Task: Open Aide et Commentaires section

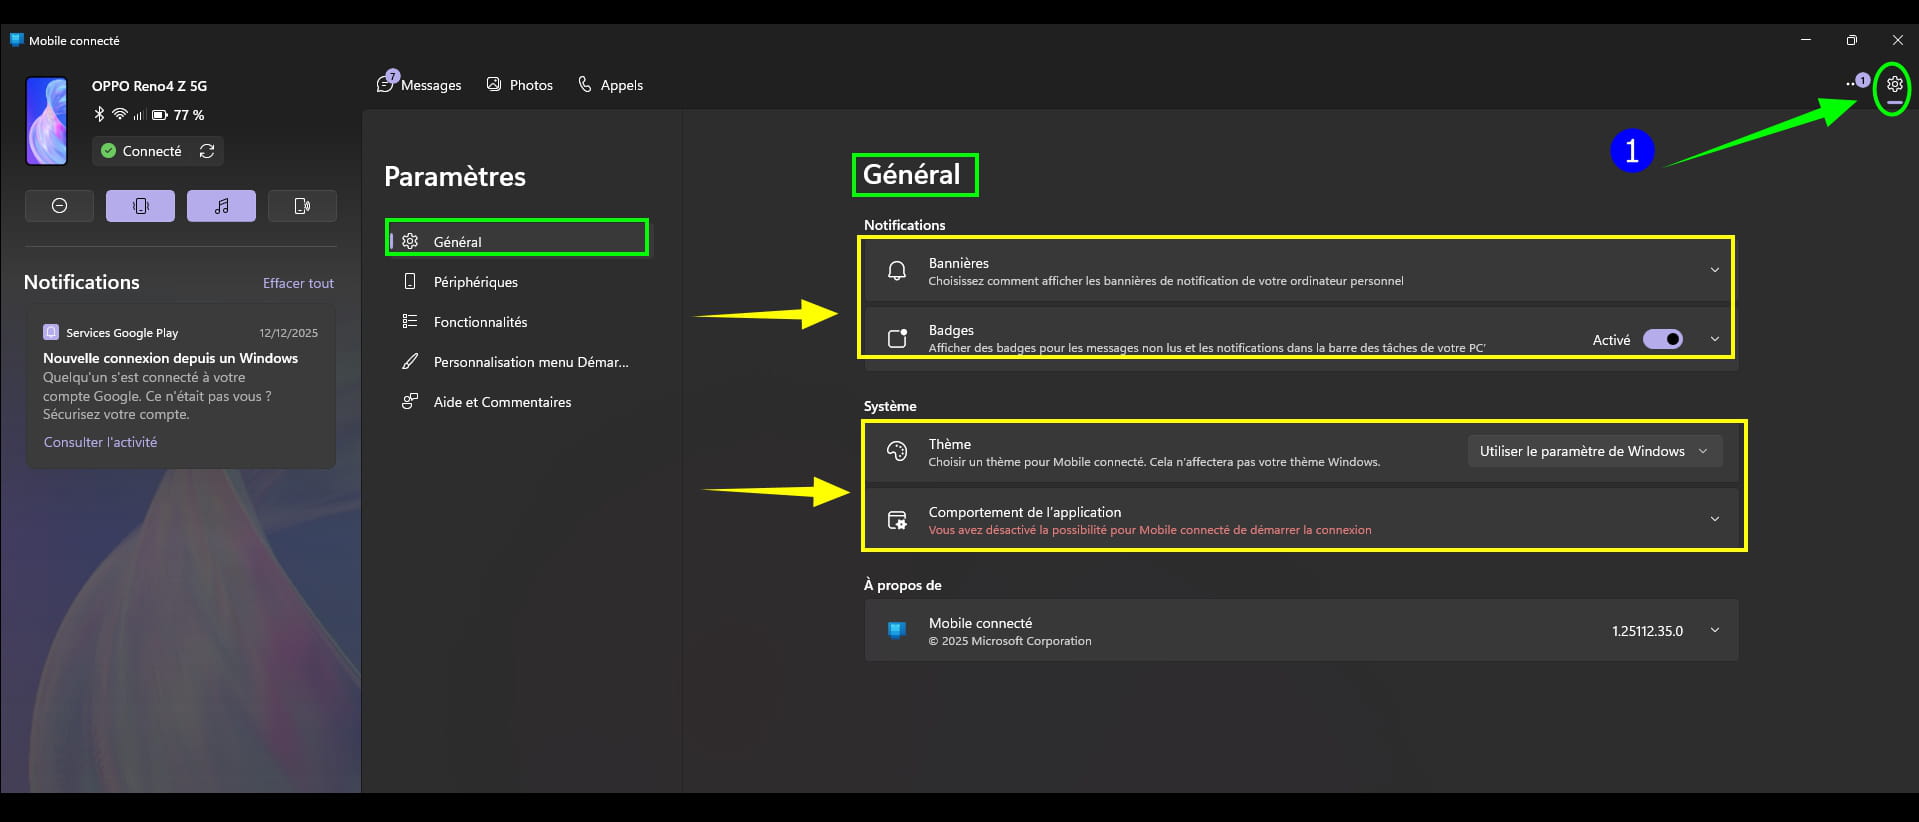Action: 502,402
